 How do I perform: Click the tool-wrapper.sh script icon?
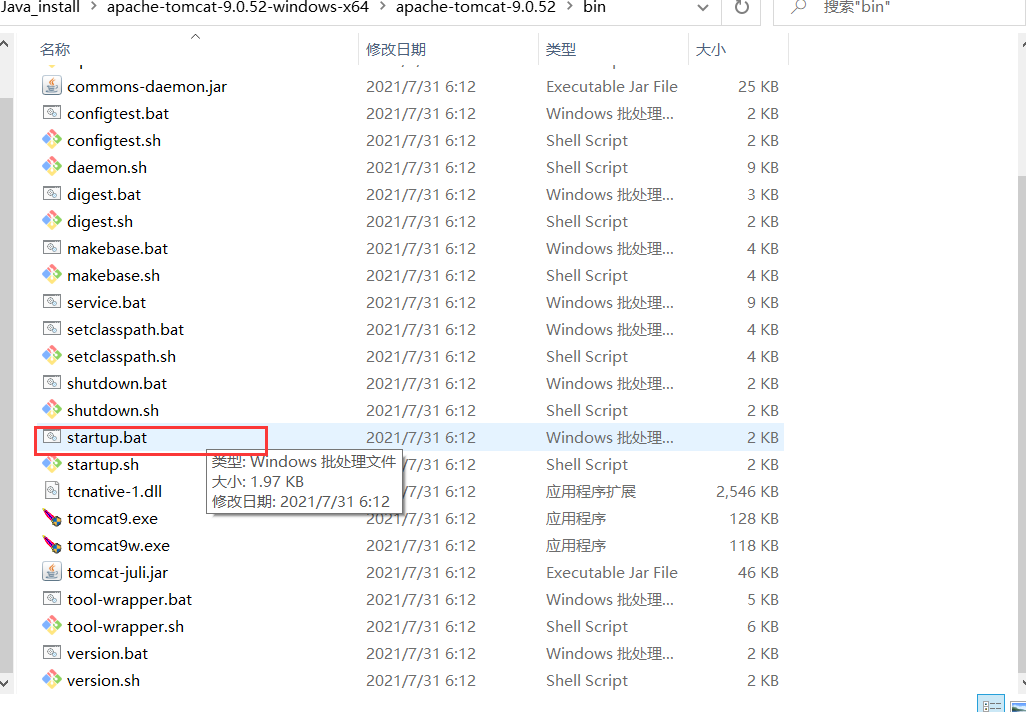(x=52, y=626)
